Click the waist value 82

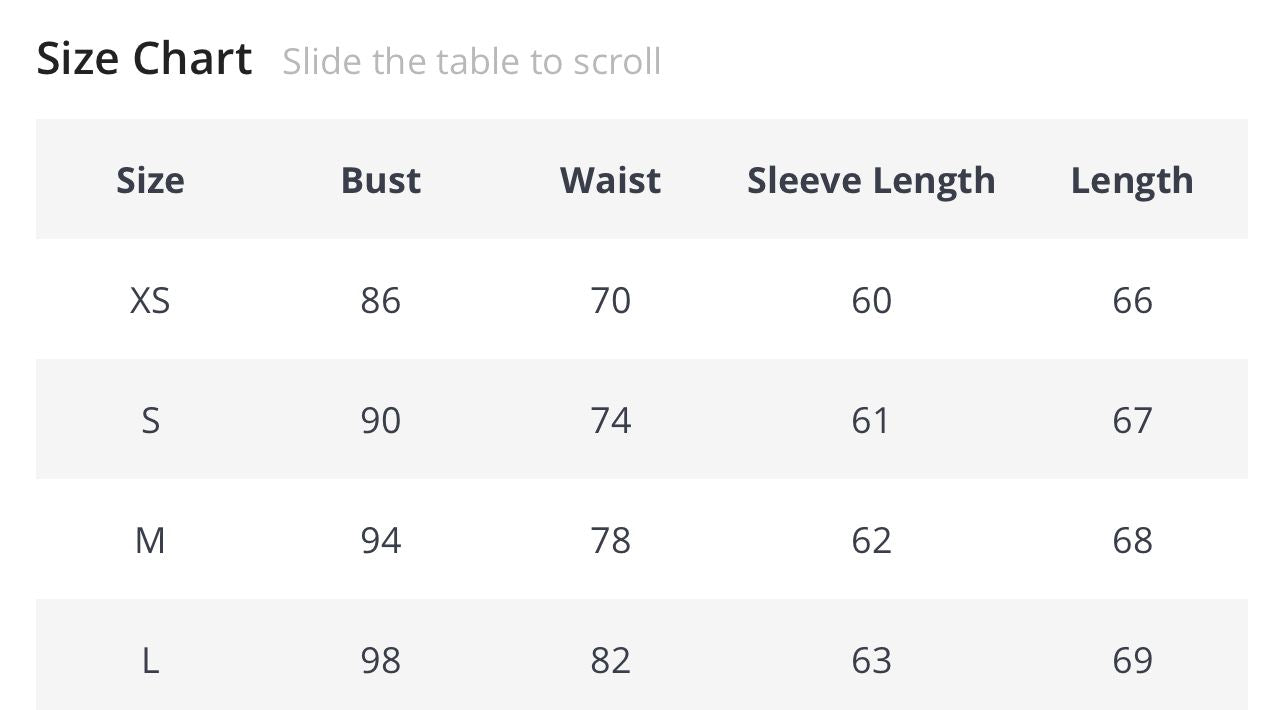point(611,660)
